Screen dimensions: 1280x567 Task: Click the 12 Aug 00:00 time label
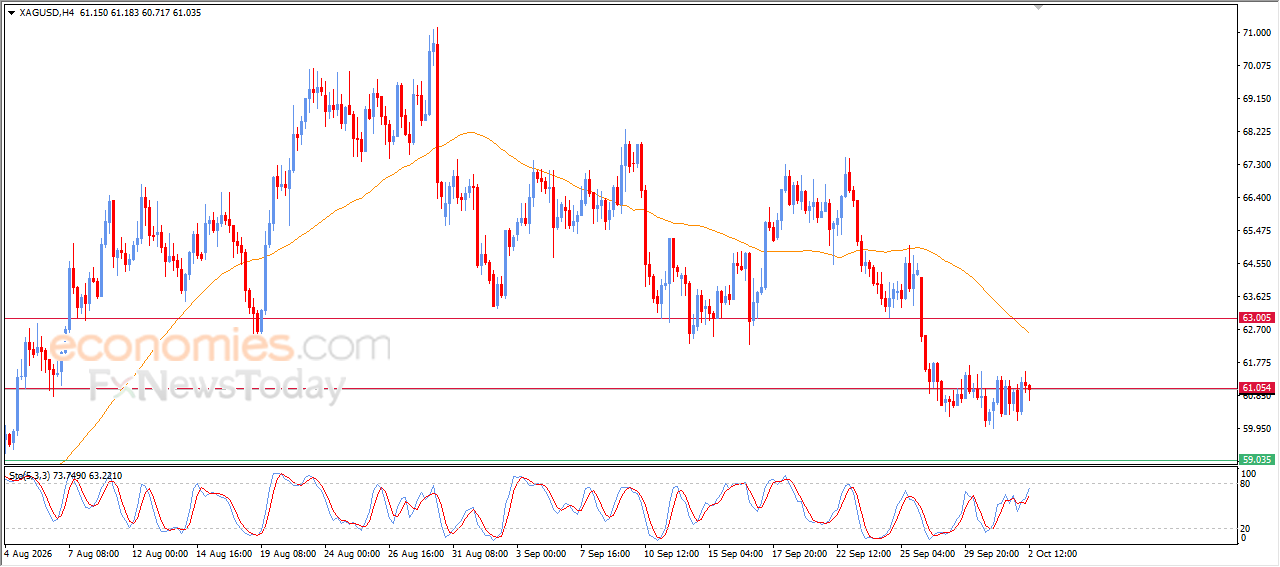click(159, 553)
